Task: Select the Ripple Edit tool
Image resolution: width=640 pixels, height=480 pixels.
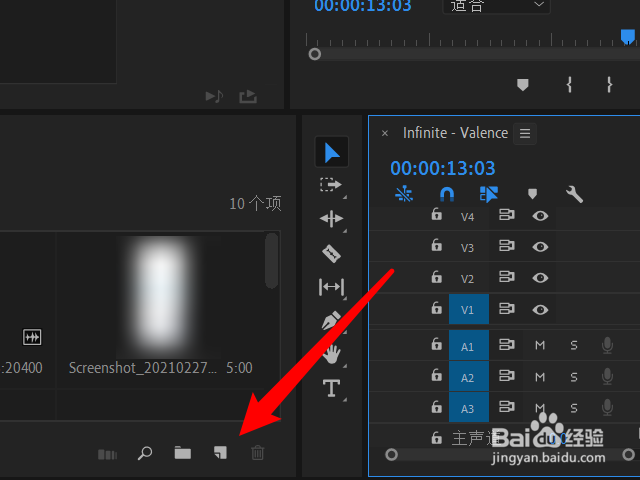Action: click(x=331, y=219)
